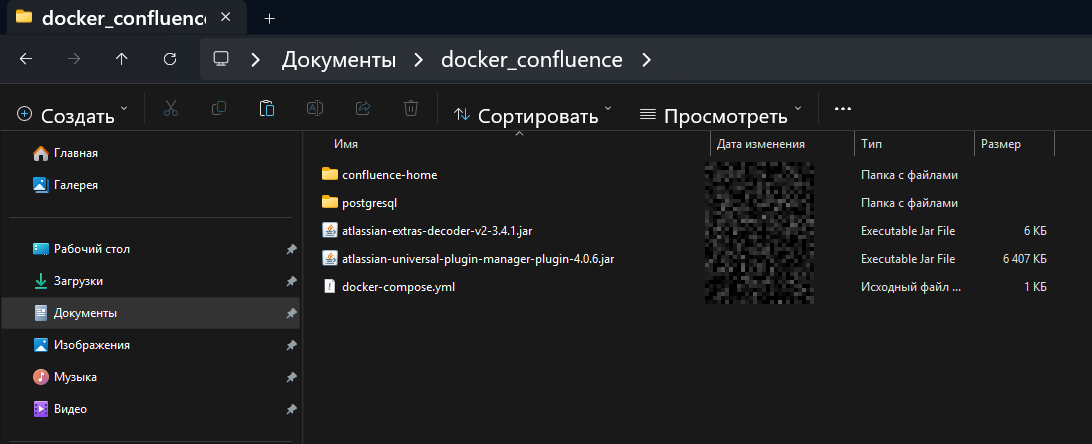Click the jar icon of atlassian-extras-decoder
The image size is (1092, 444).
coord(329,230)
